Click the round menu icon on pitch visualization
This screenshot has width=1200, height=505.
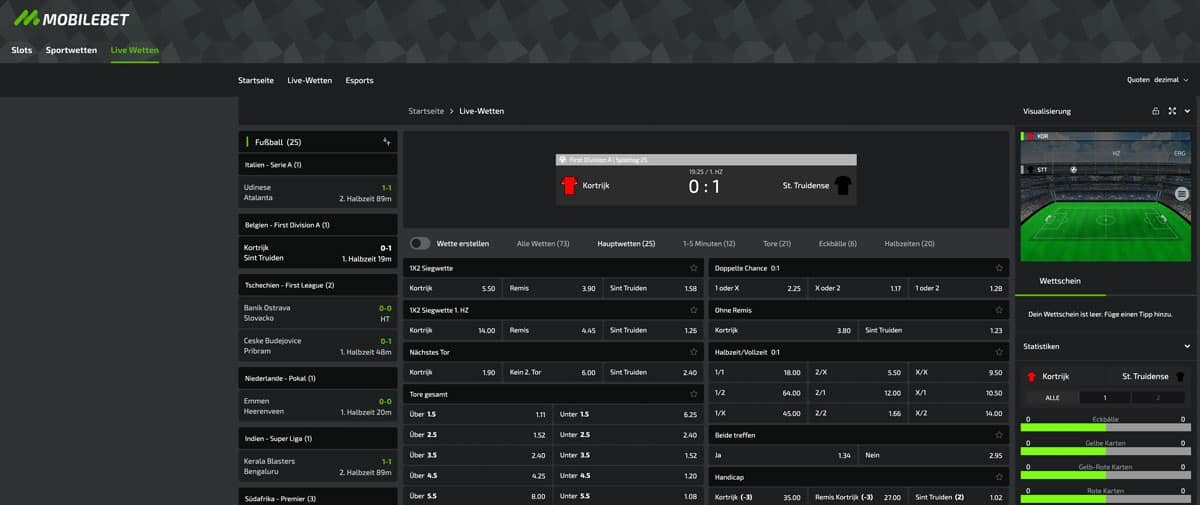pyautogui.click(x=1182, y=193)
